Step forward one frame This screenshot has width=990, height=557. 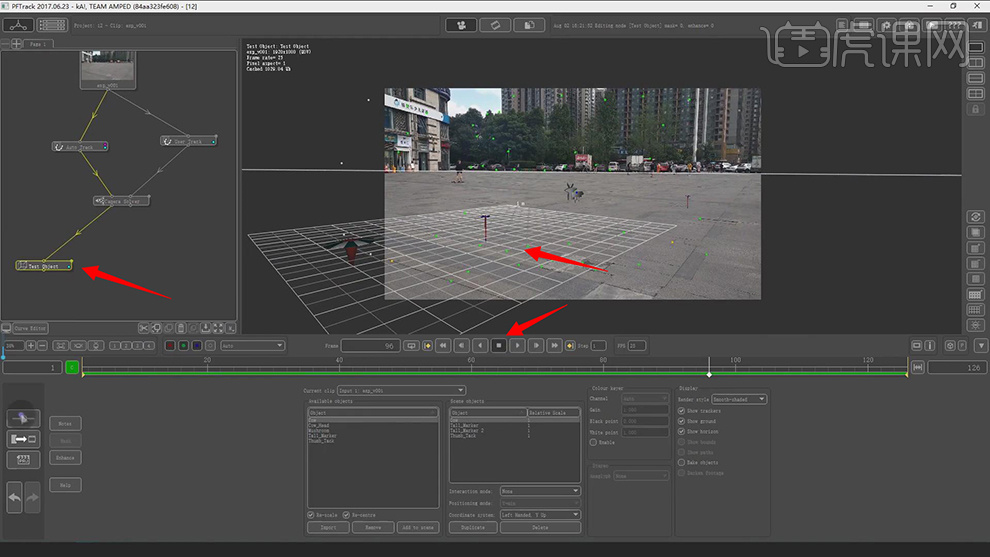(x=536, y=345)
